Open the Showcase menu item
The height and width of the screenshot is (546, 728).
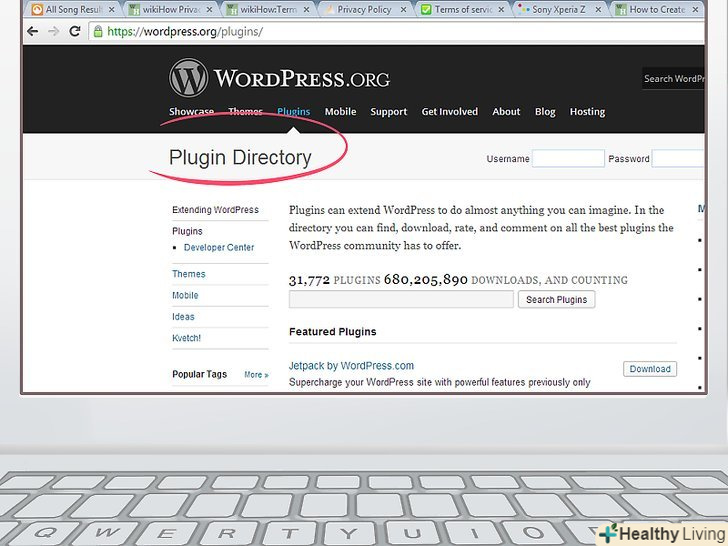pyautogui.click(x=191, y=112)
